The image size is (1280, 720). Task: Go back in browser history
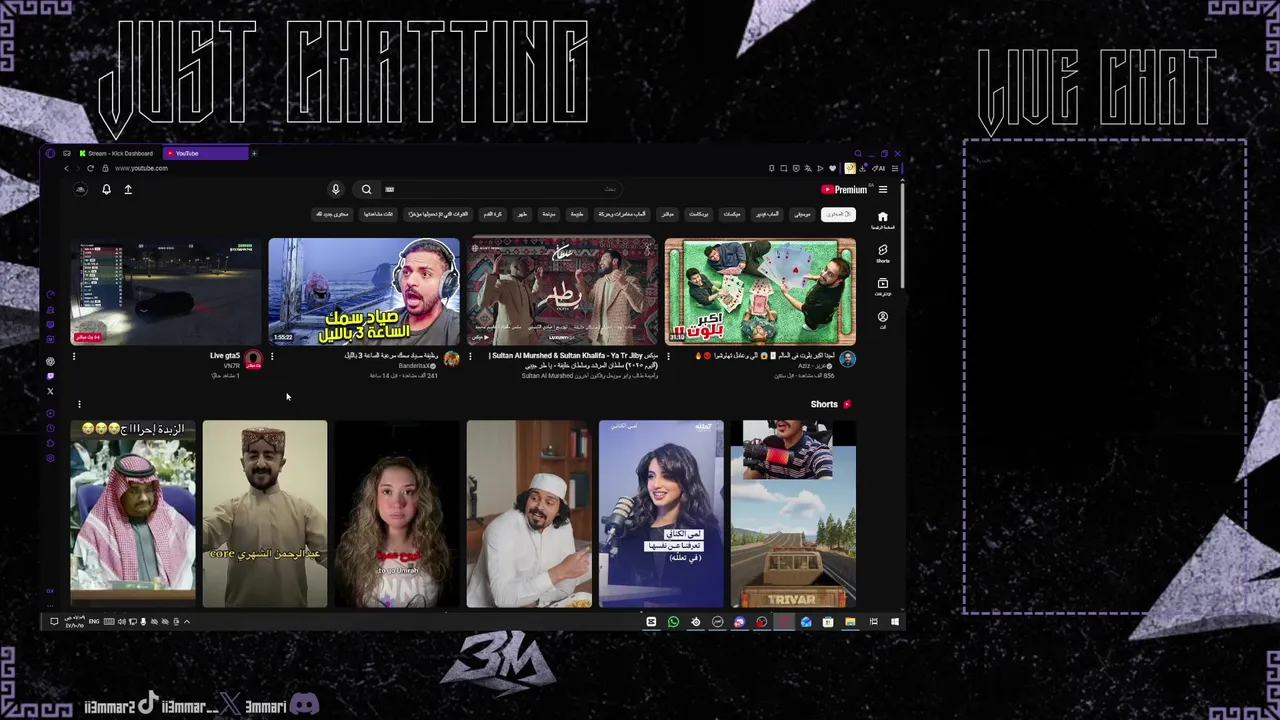click(66, 168)
